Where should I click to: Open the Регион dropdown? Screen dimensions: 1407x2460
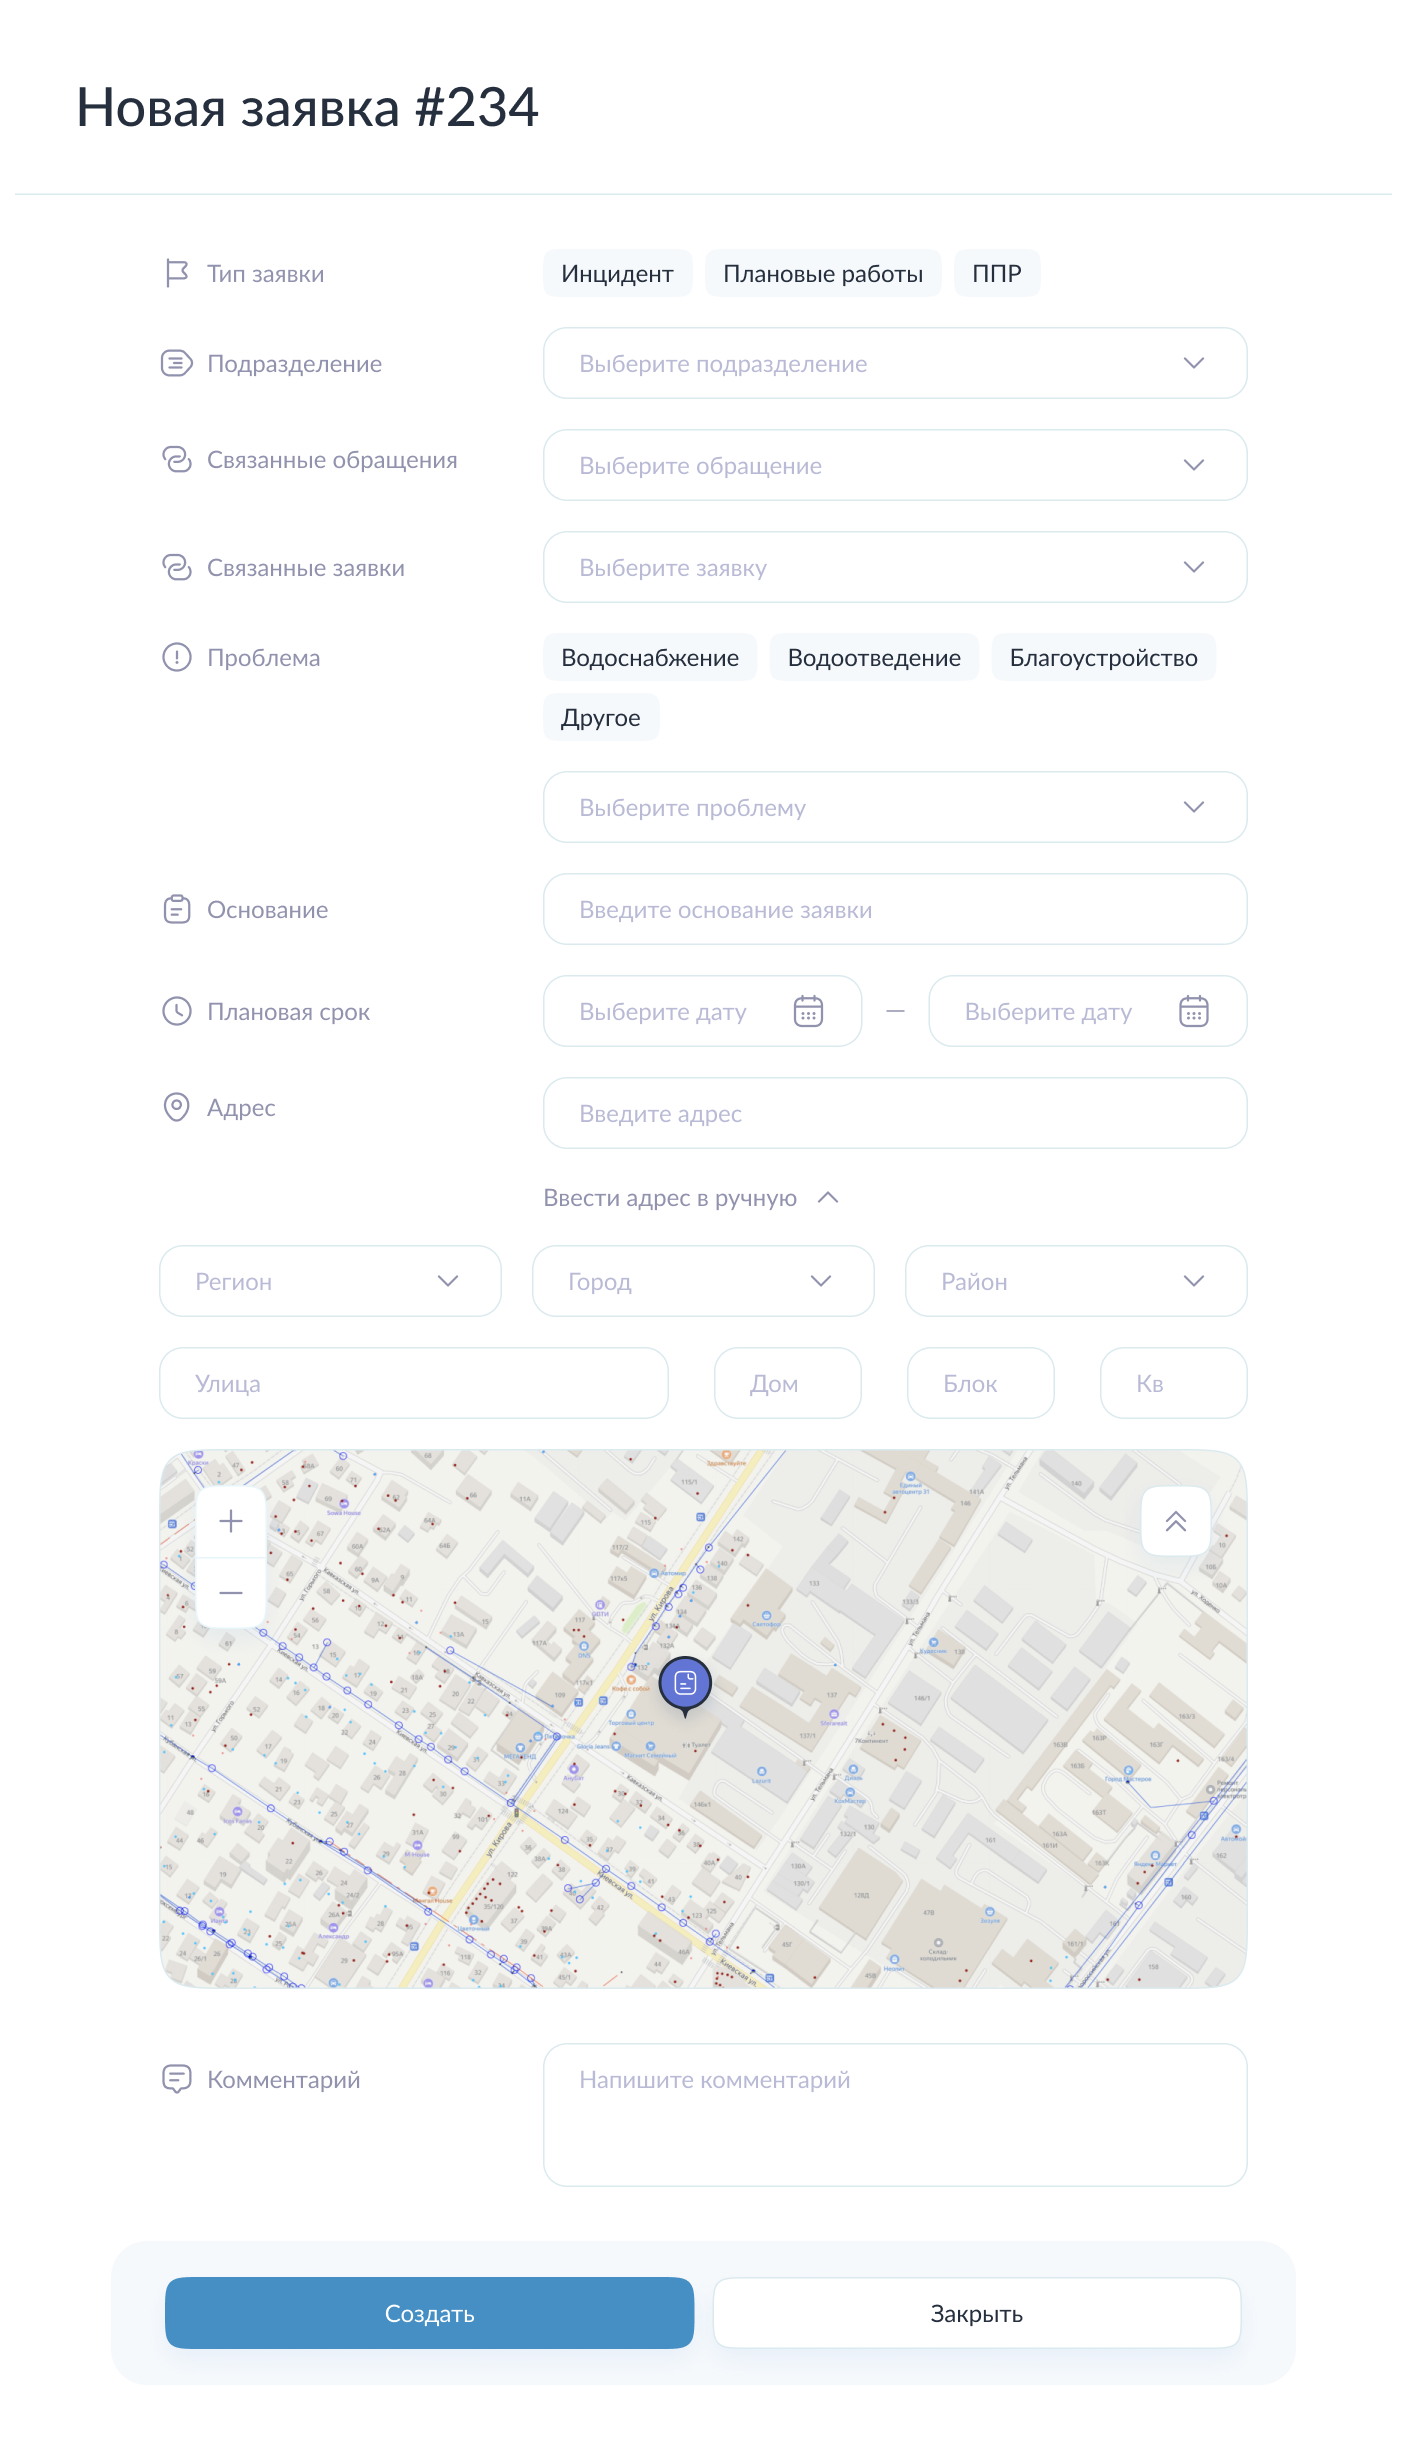pyautogui.click(x=330, y=1281)
